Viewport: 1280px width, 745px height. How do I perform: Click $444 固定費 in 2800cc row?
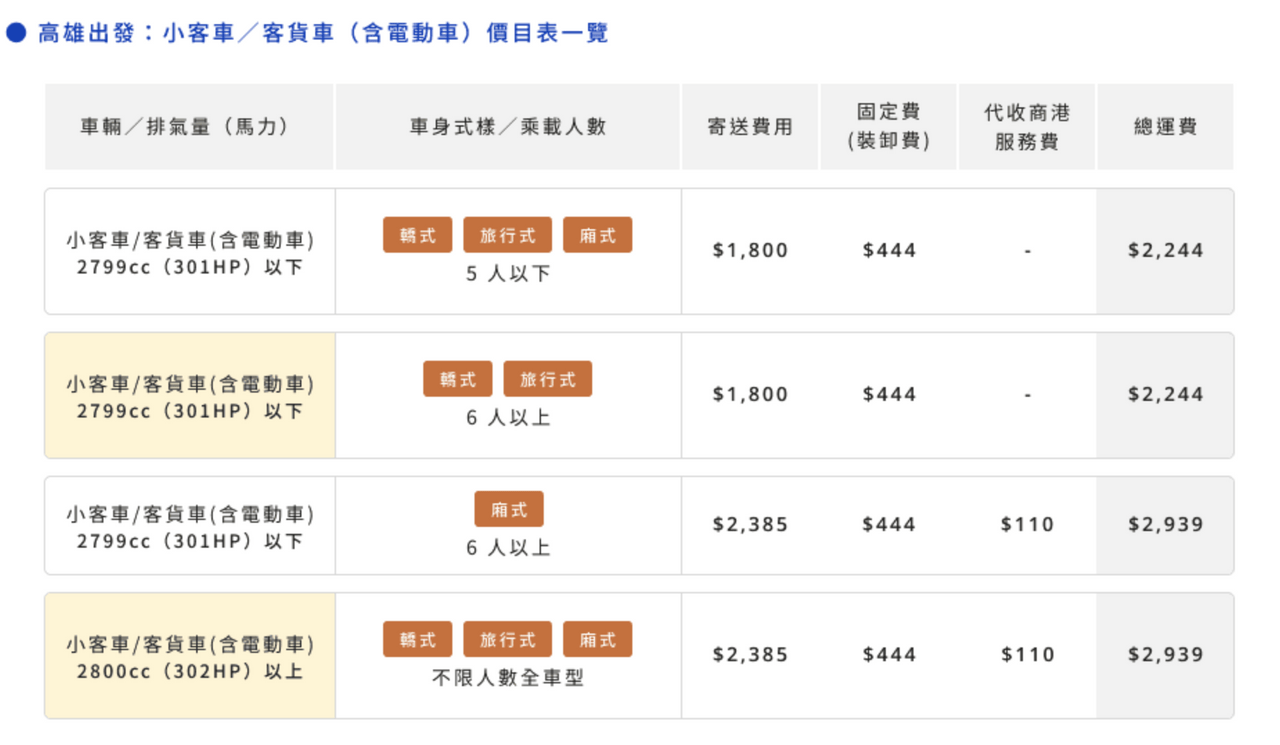(889, 654)
